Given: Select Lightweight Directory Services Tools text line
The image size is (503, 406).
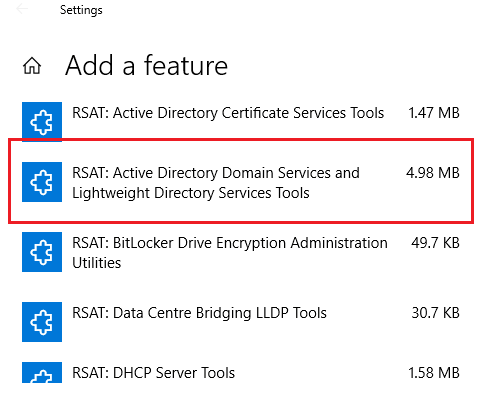Looking at the screenshot, I should click(x=191, y=193).
